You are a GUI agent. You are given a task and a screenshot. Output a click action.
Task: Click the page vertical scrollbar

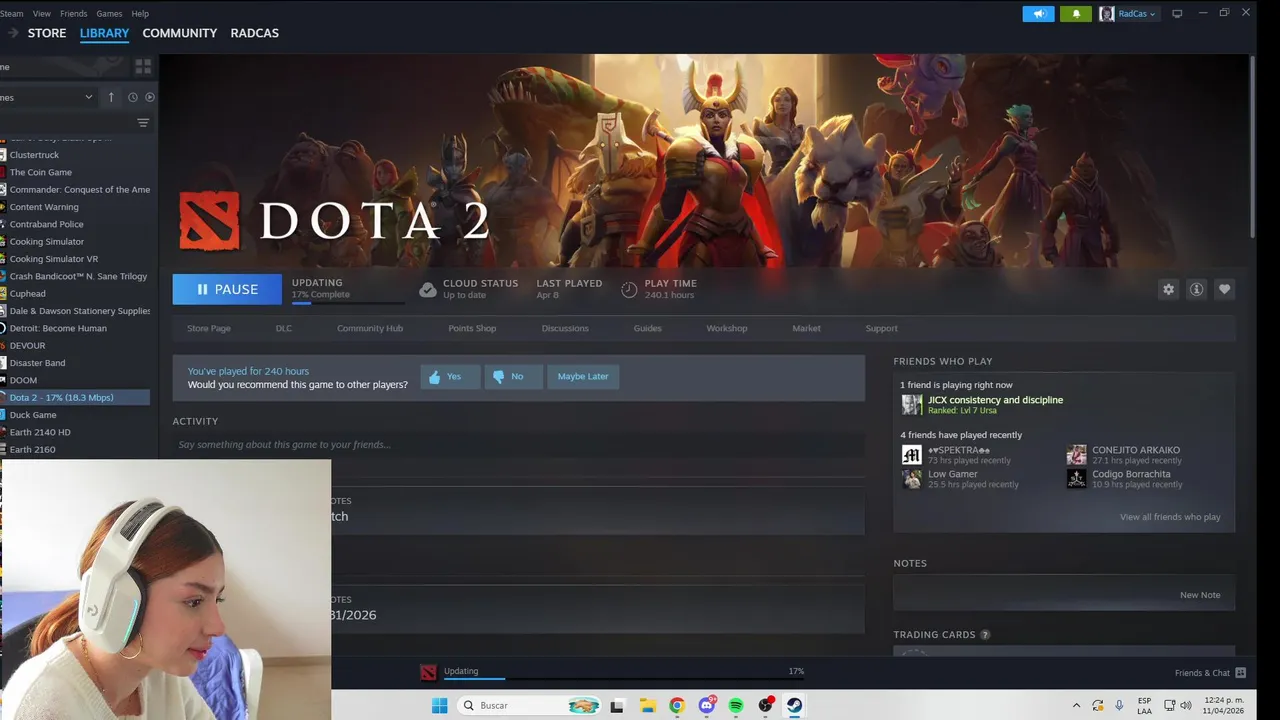[1252, 146]
